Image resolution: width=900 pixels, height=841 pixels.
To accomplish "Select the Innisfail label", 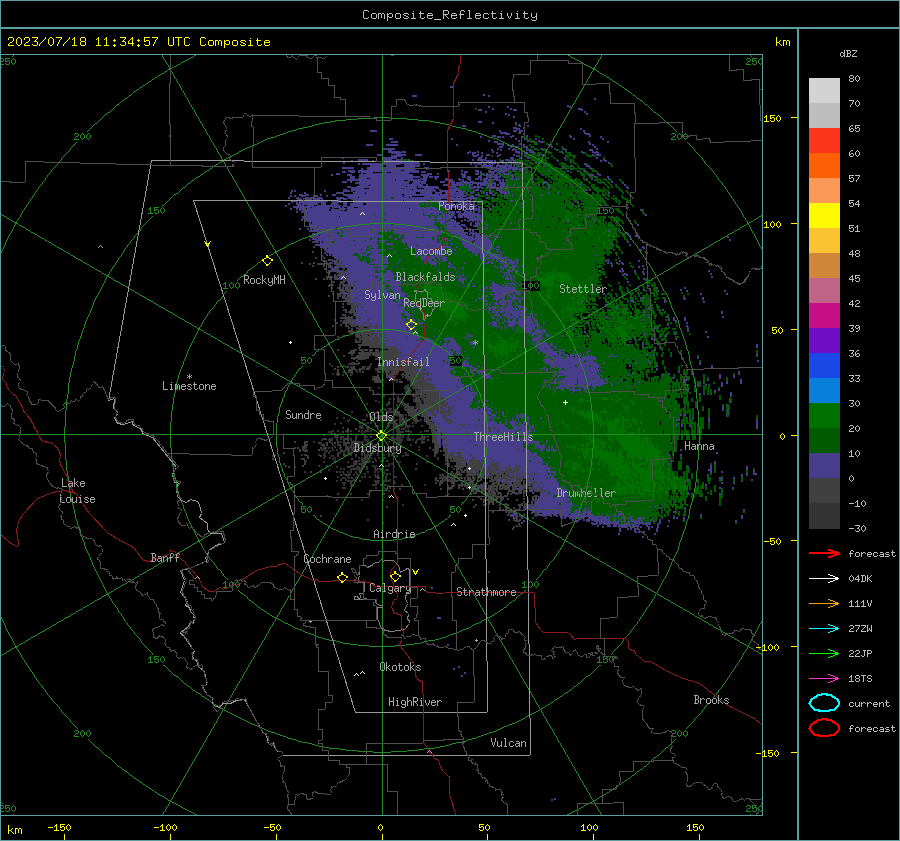I will [403, 362].
